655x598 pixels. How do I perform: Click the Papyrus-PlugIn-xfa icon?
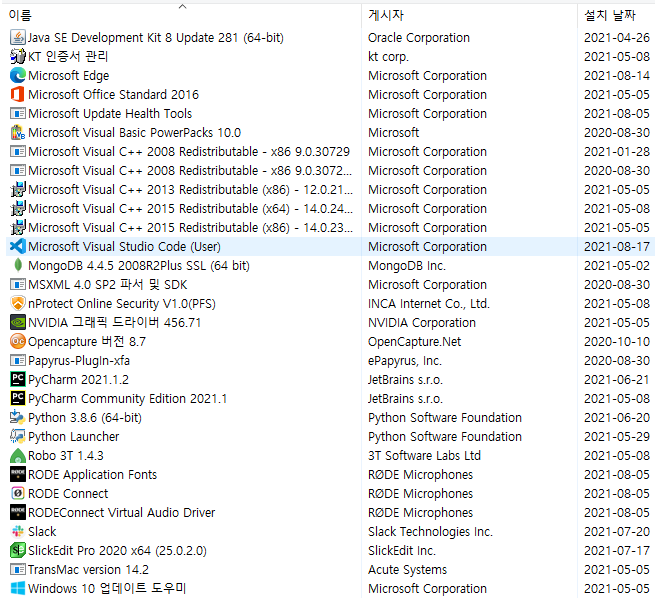[x=18, y=360]
